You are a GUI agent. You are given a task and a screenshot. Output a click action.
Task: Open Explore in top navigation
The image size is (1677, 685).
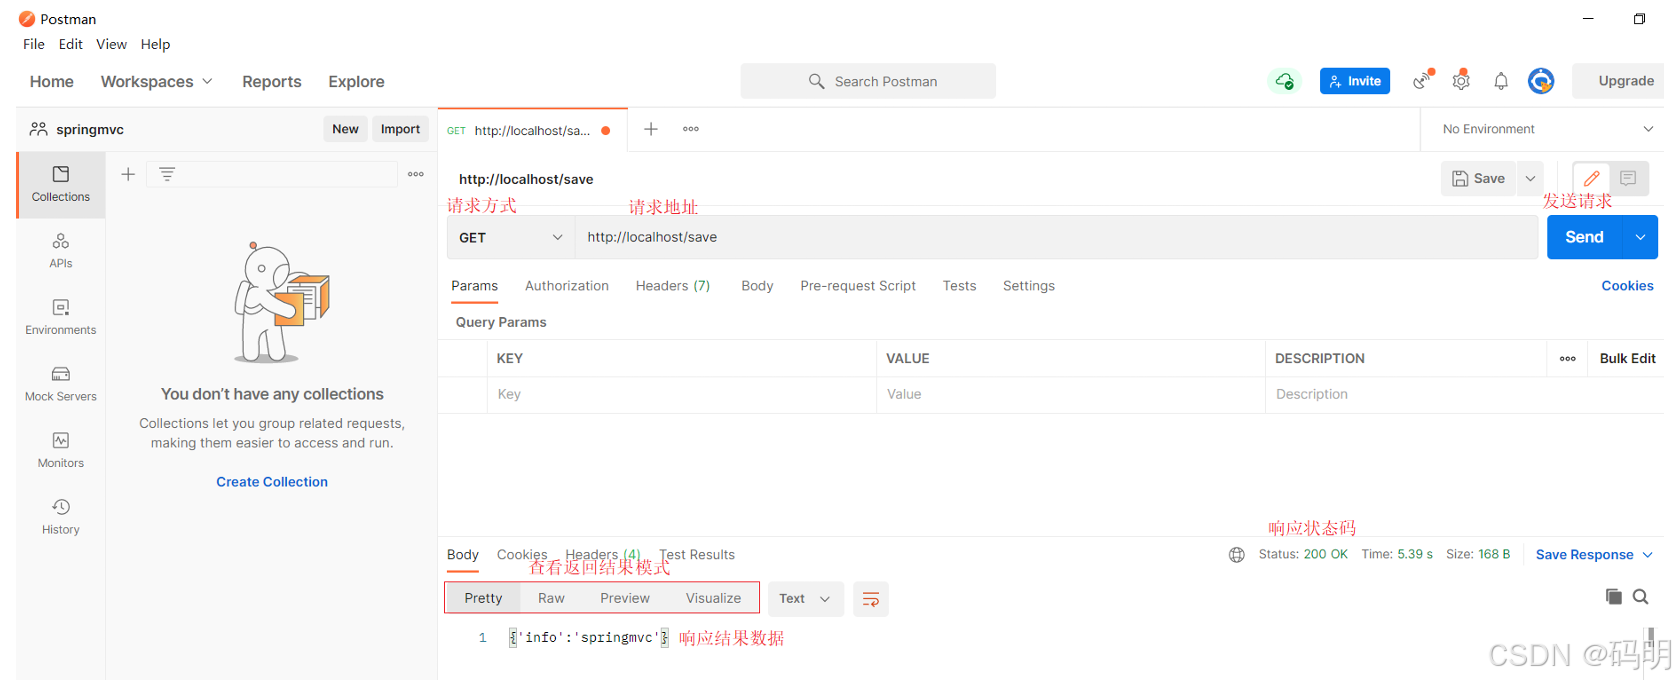(356, 81)
